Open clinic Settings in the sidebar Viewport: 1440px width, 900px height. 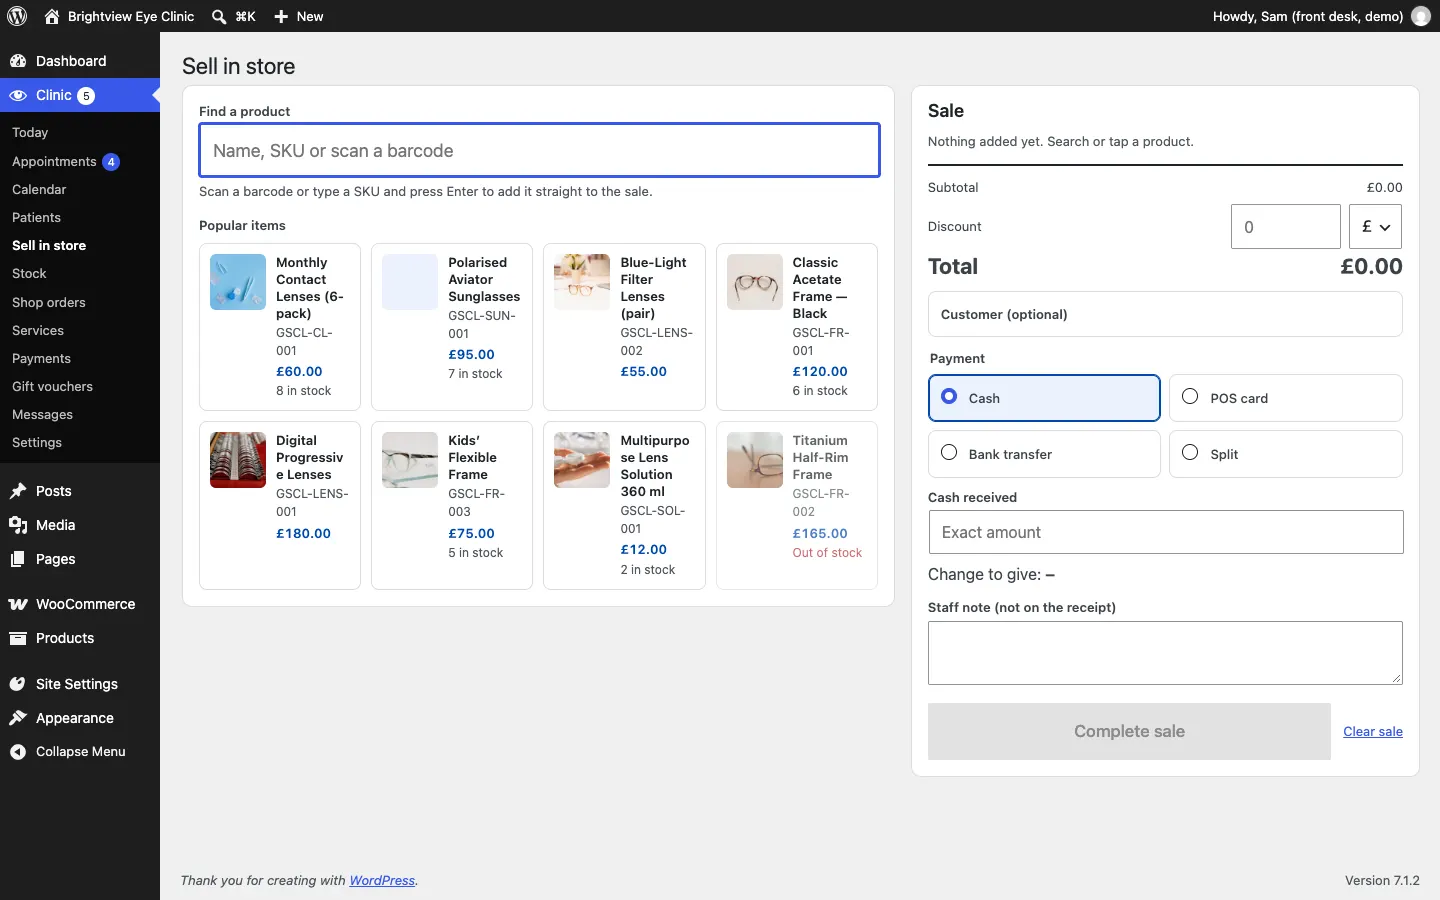[x=37, y=443]
